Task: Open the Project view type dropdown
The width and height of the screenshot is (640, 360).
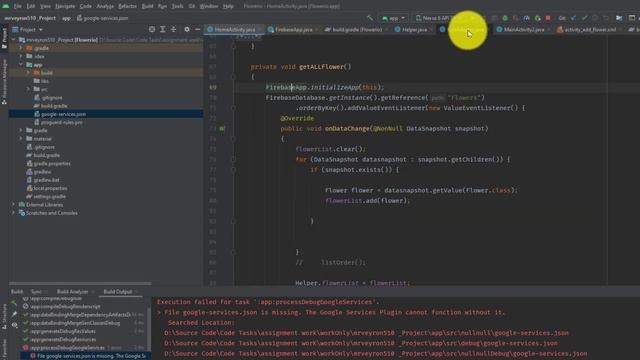Action: click(28, 29)
